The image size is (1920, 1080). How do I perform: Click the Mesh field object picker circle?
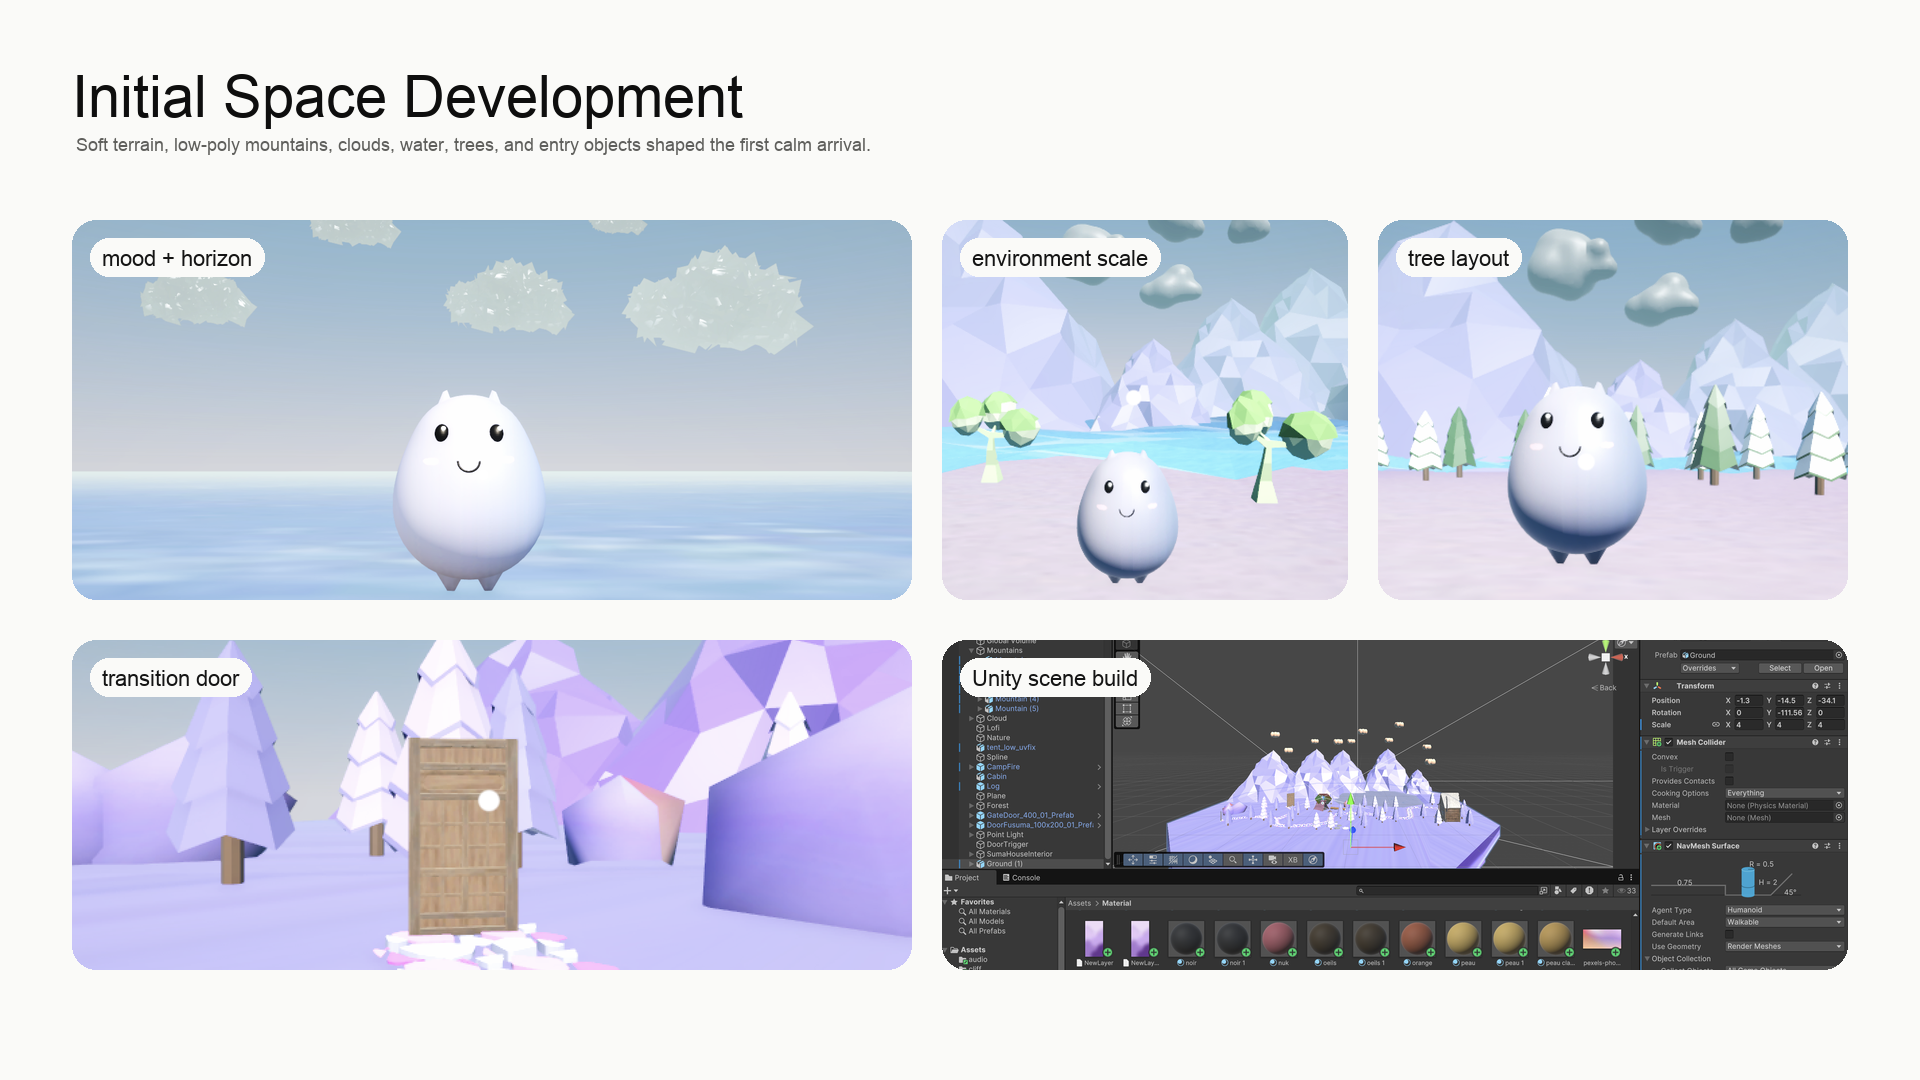[x=1838, y=817]
